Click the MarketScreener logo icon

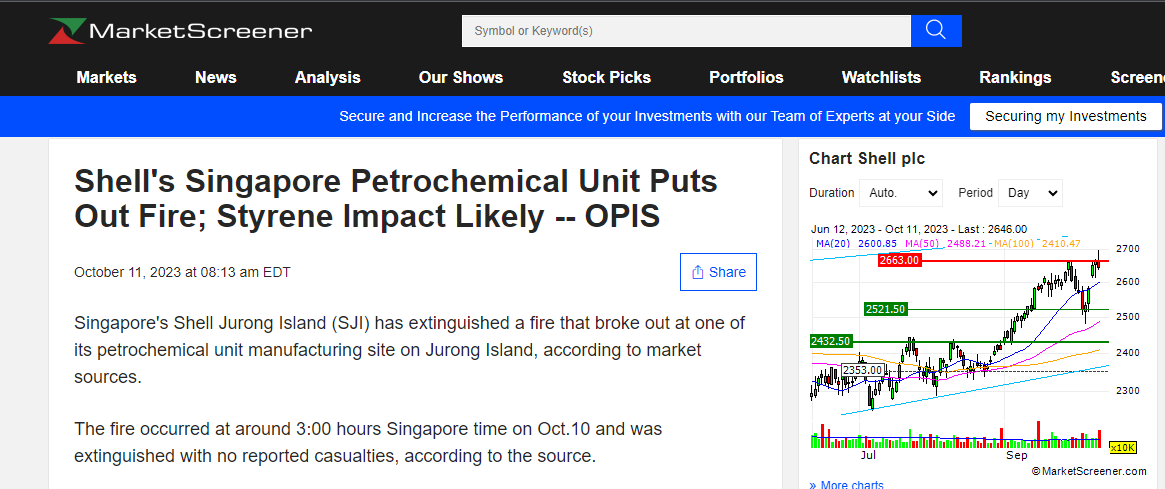[67, 31]
